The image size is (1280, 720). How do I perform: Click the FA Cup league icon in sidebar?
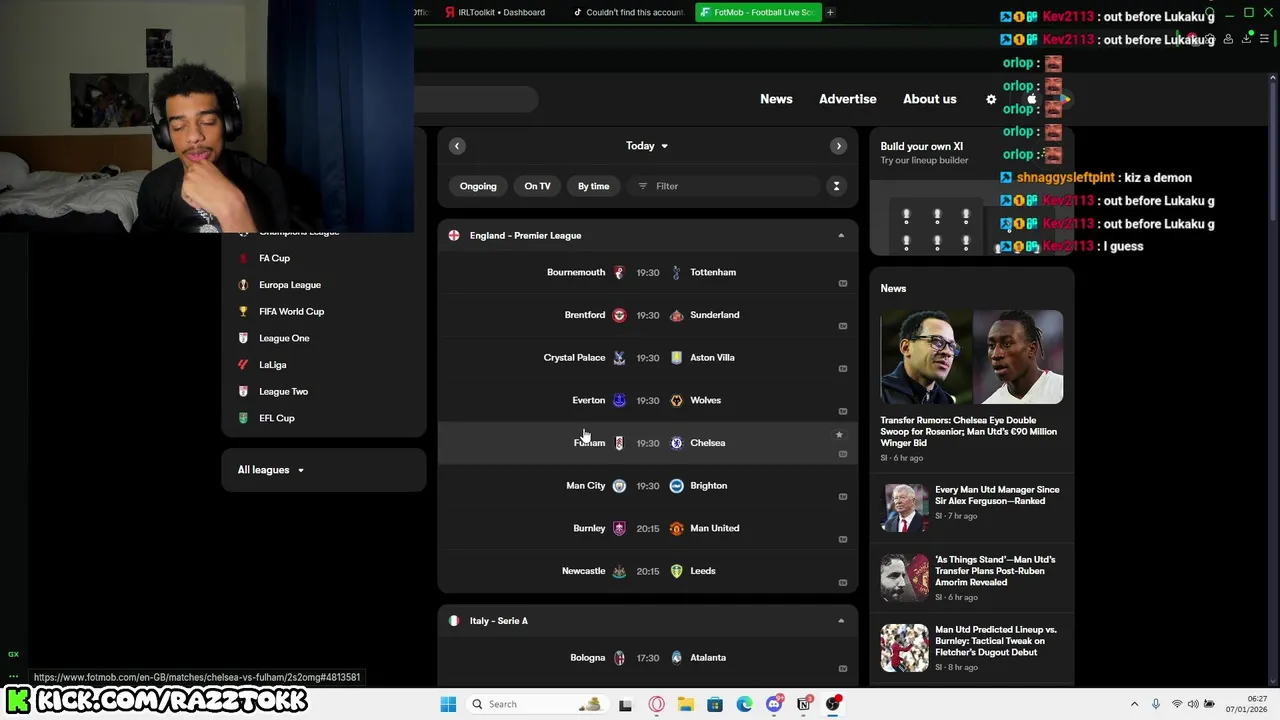pos(243,258)
